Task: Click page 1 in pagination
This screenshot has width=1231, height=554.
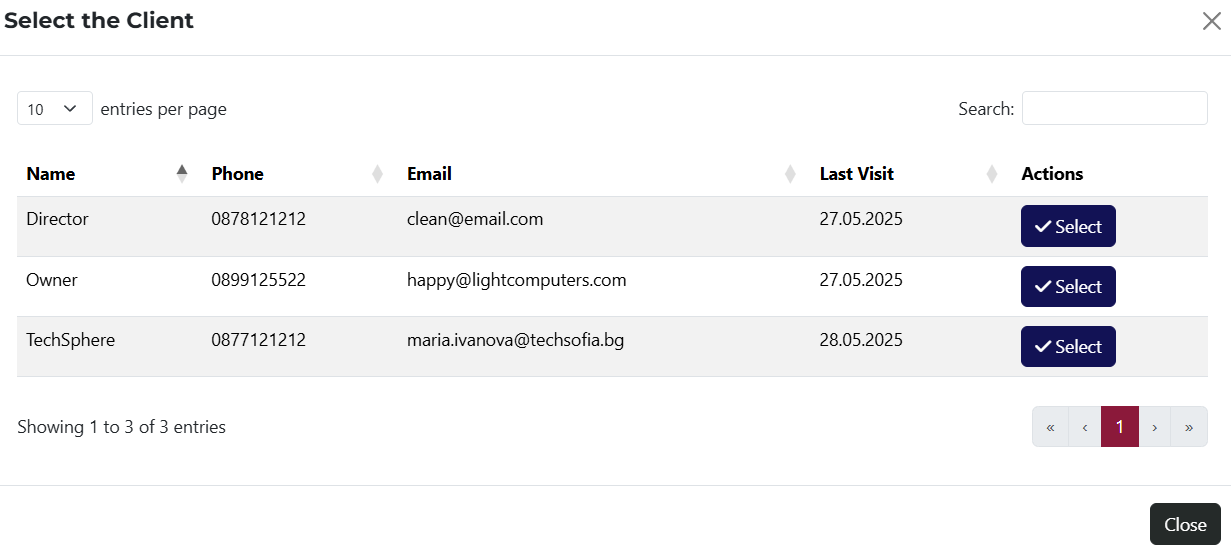Action: [1120, 427]
